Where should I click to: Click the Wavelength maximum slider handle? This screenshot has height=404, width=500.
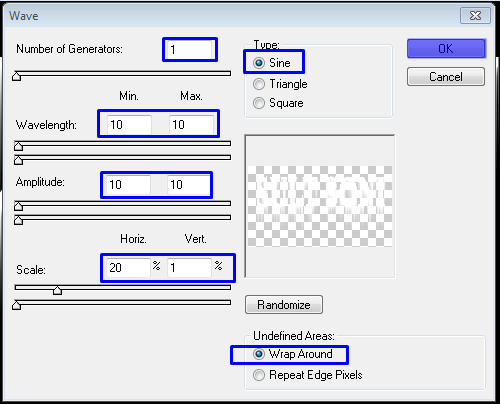pos(19,160)
